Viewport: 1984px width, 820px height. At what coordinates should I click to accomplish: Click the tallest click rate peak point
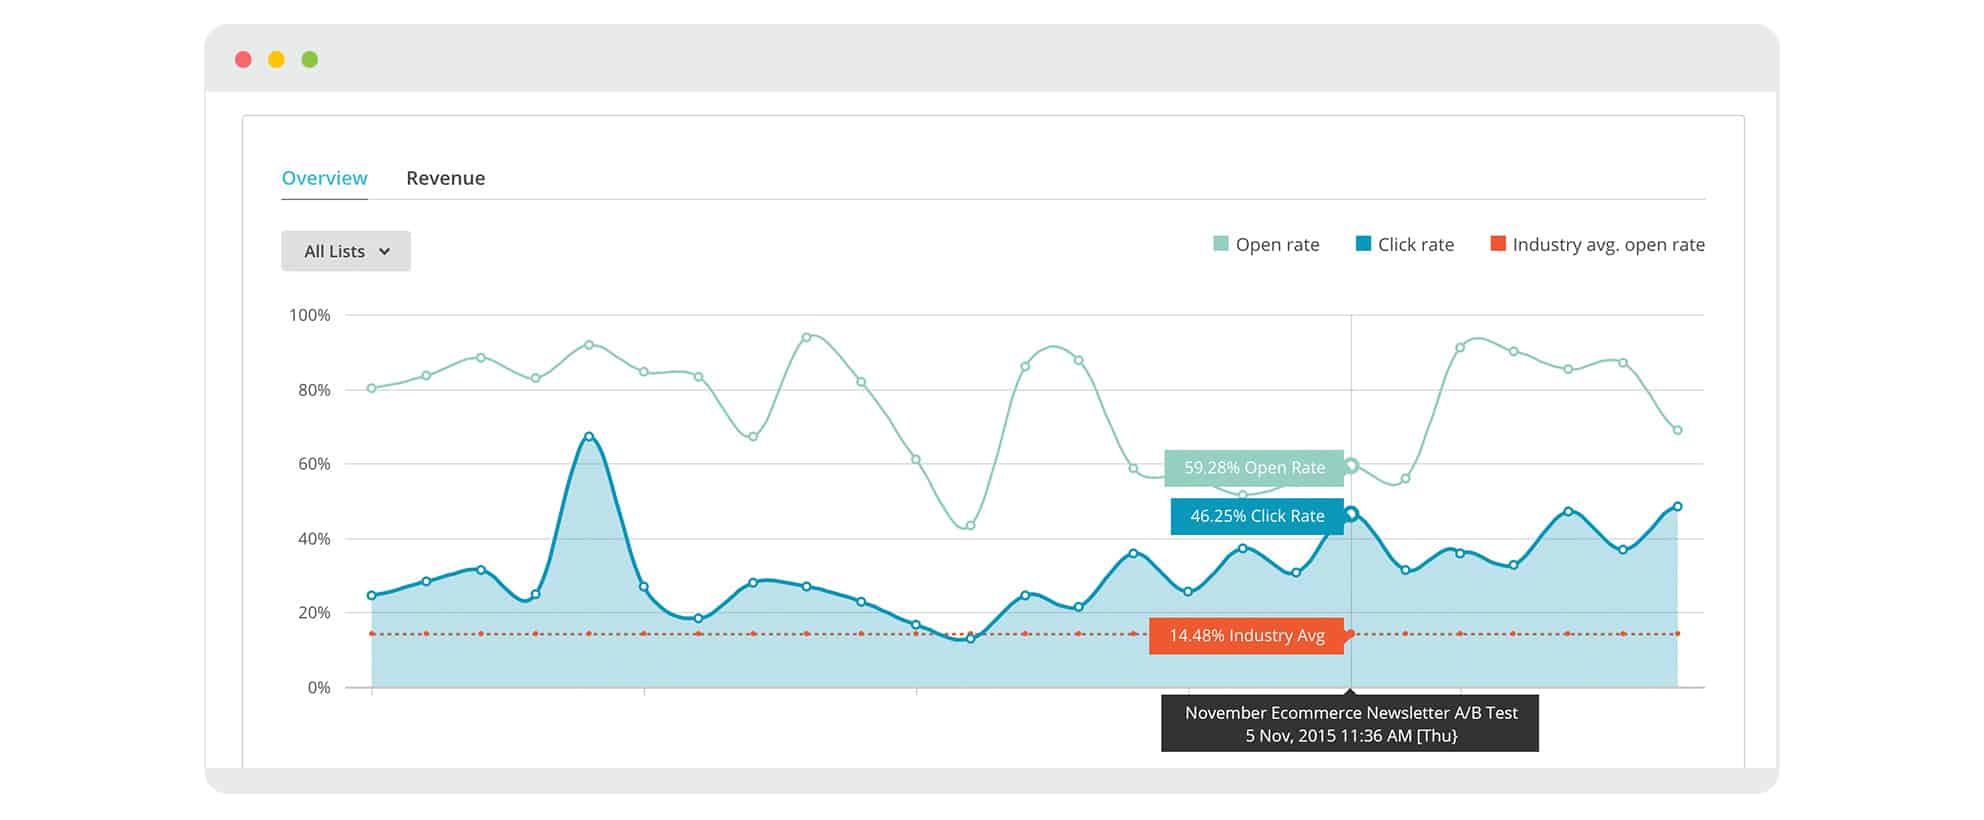coord(589,437)
